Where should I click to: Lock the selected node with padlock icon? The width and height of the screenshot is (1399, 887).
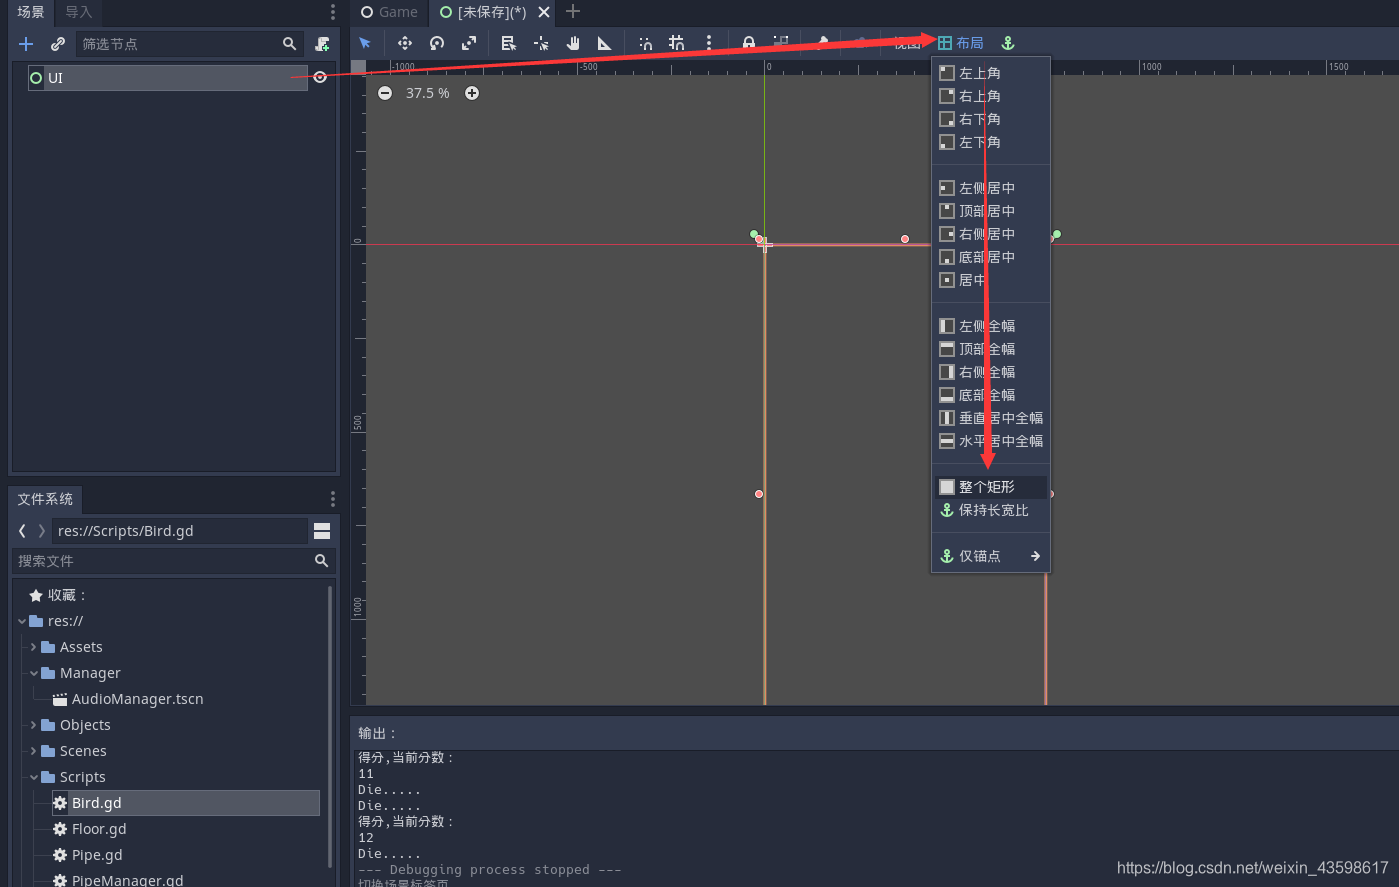pyautogui.click(x=749, y=43)
